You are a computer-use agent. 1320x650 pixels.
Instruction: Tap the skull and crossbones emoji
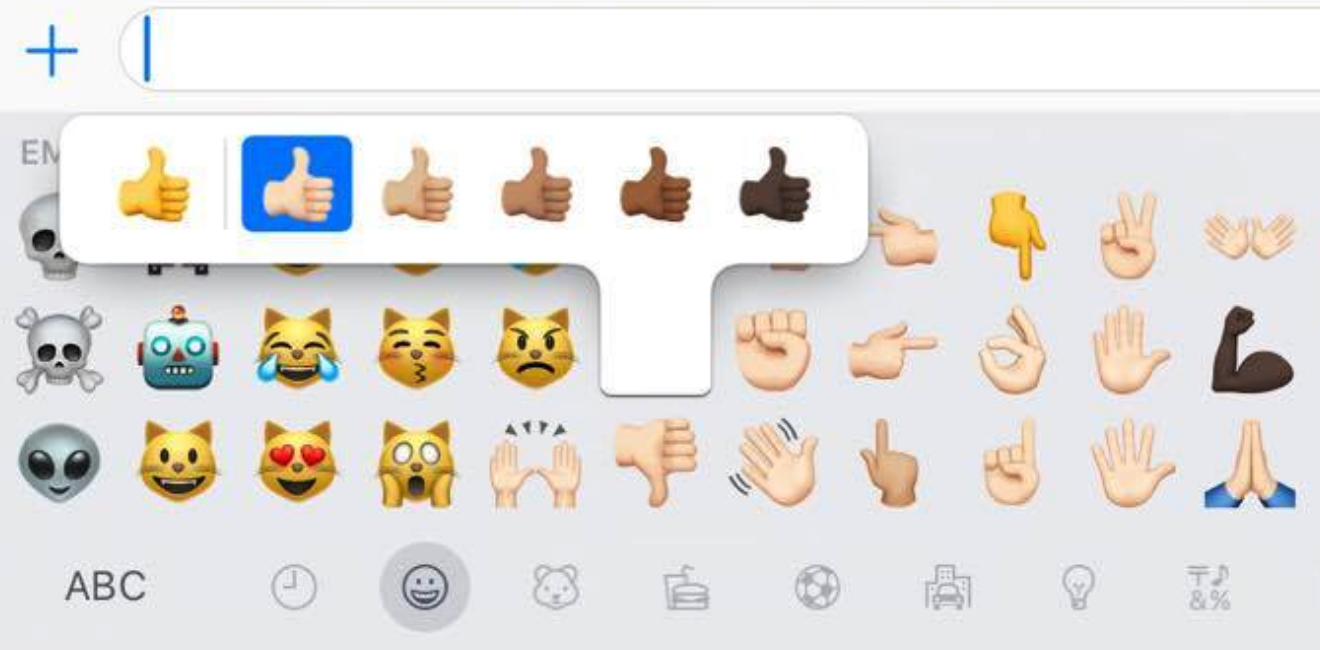click(59, 350)
